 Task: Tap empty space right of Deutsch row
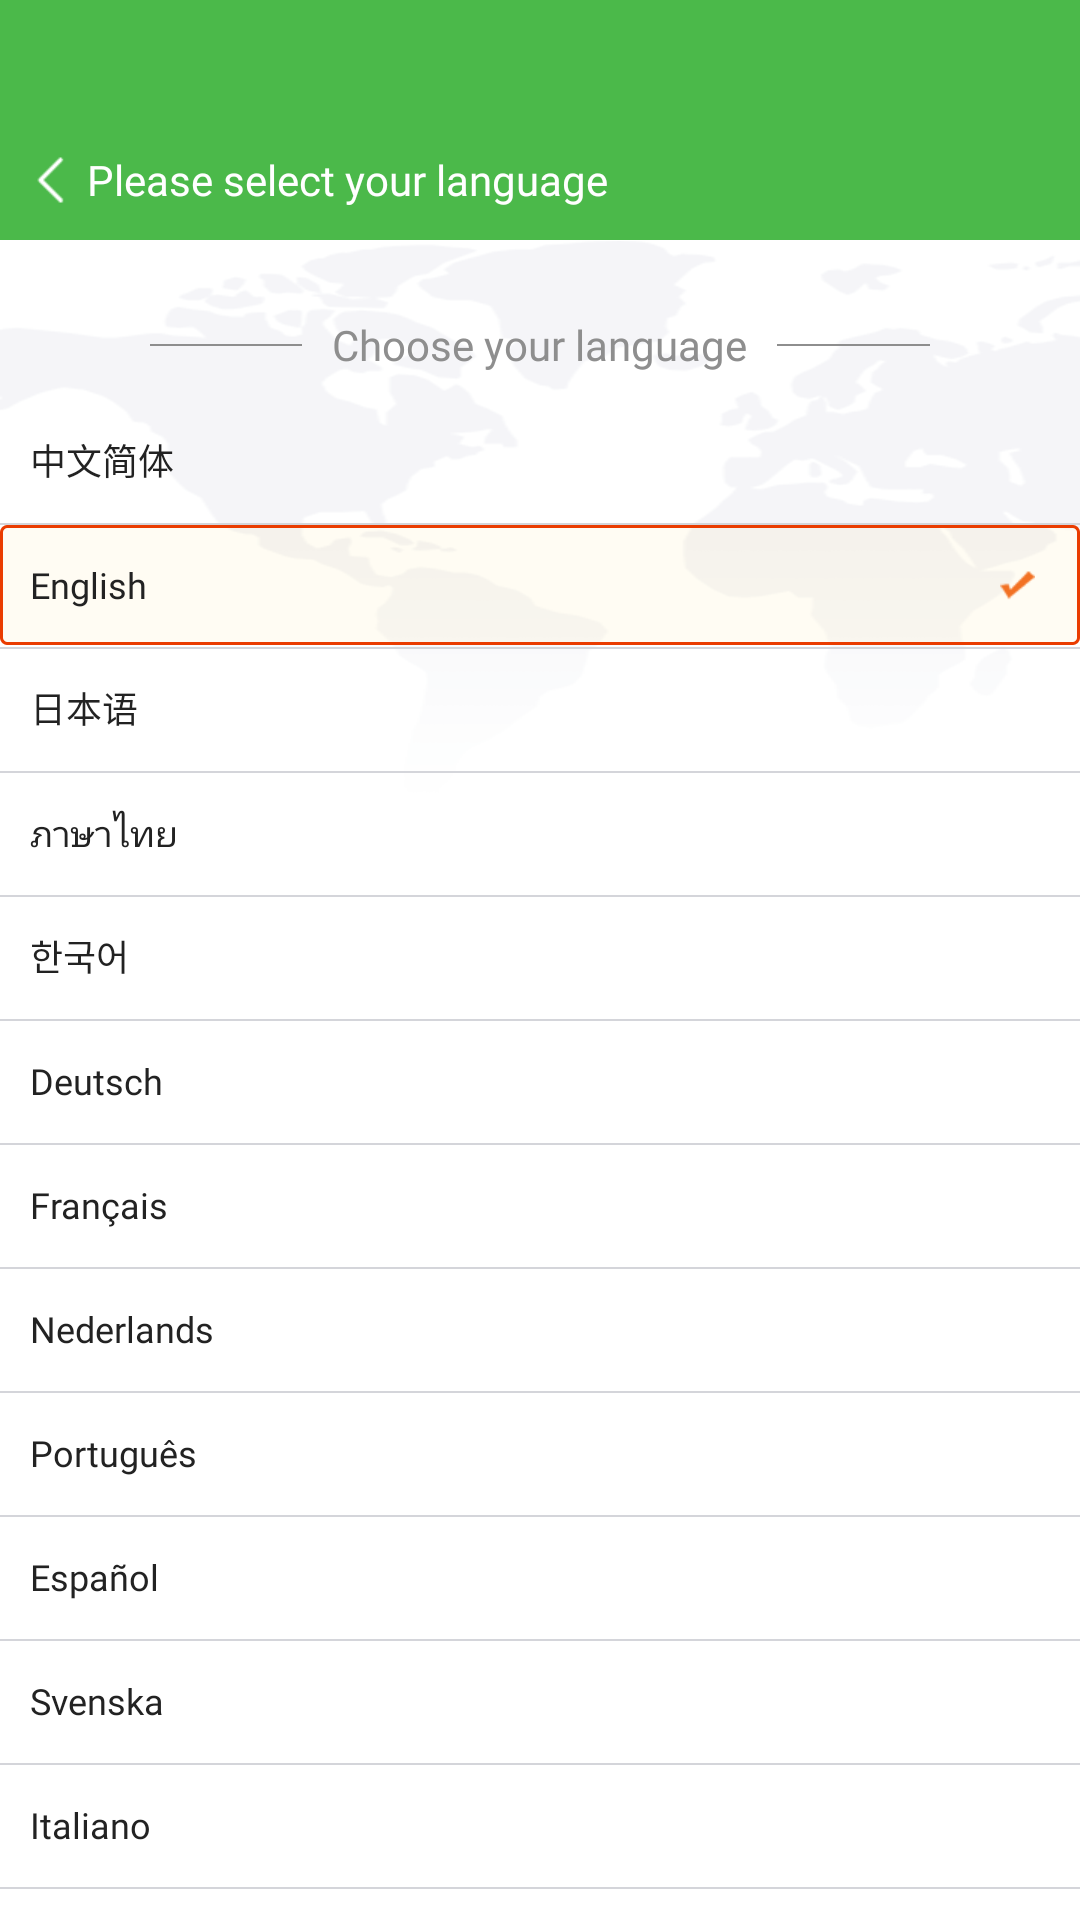click(700, 1083)
